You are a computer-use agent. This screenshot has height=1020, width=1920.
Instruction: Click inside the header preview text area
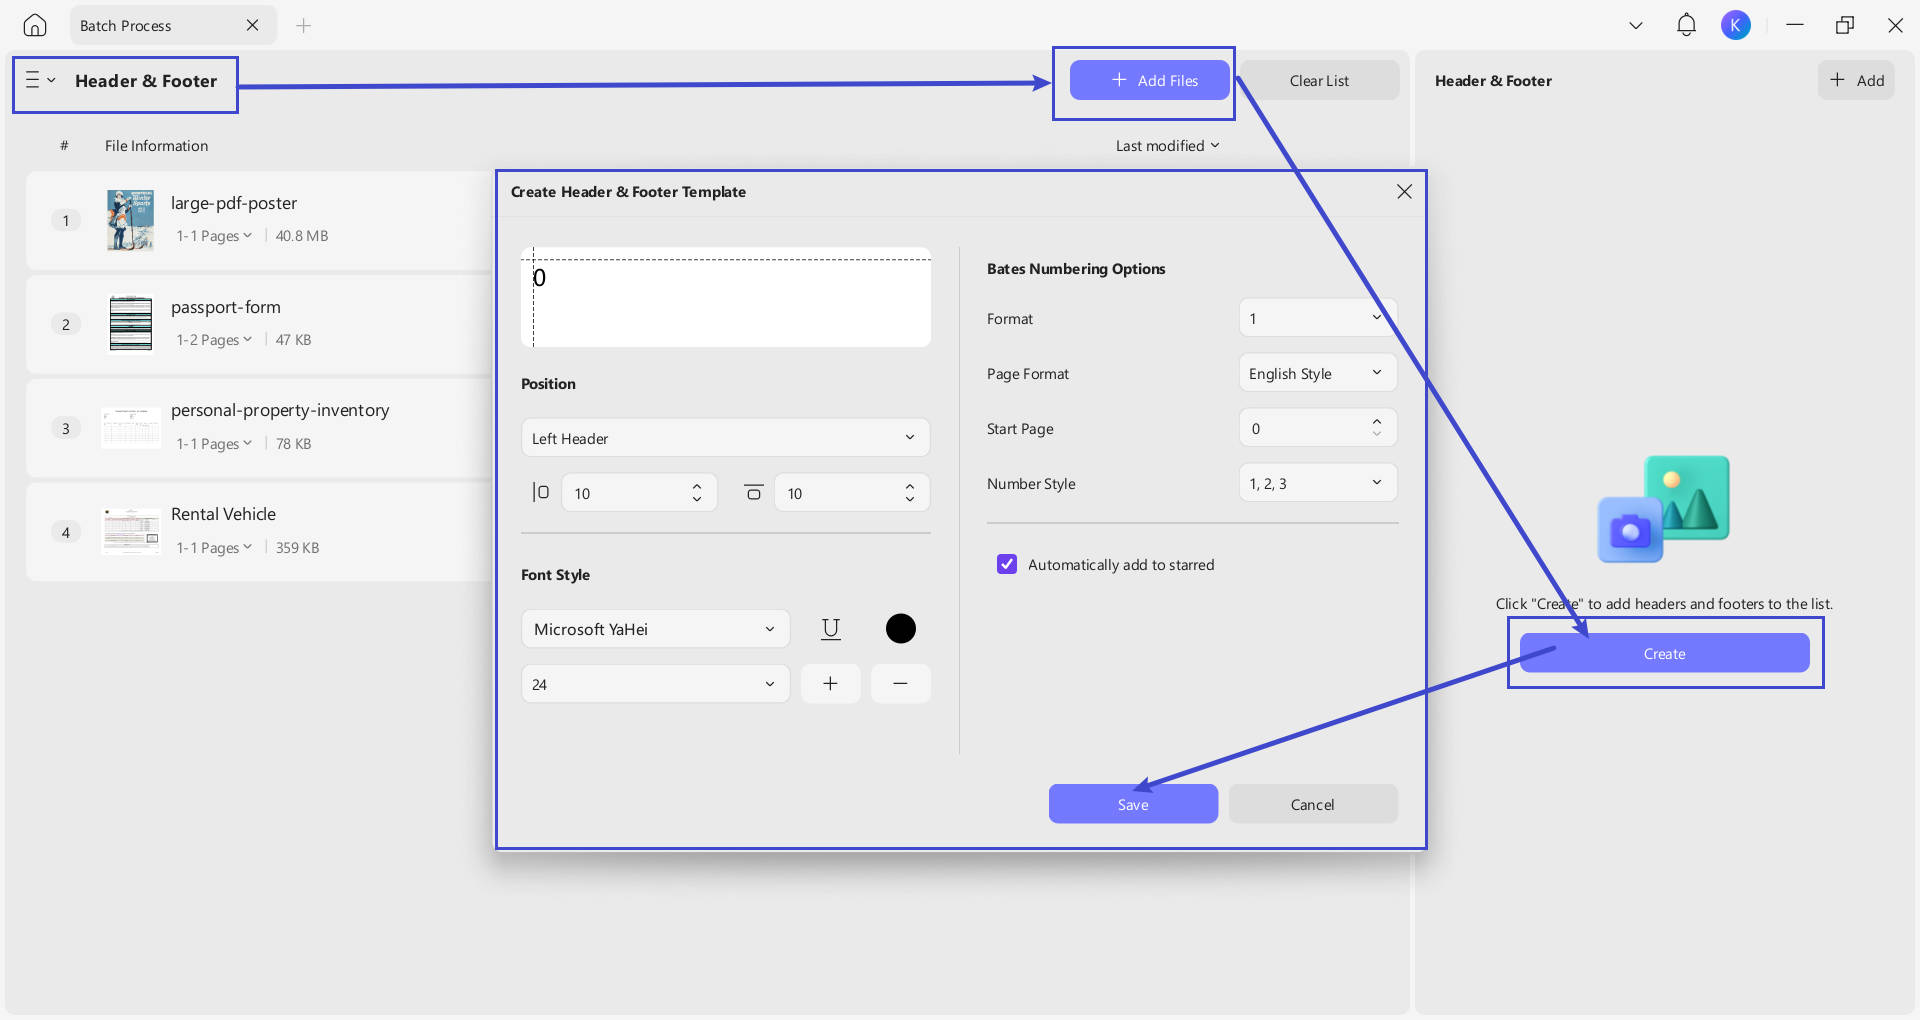click(726, 297)
